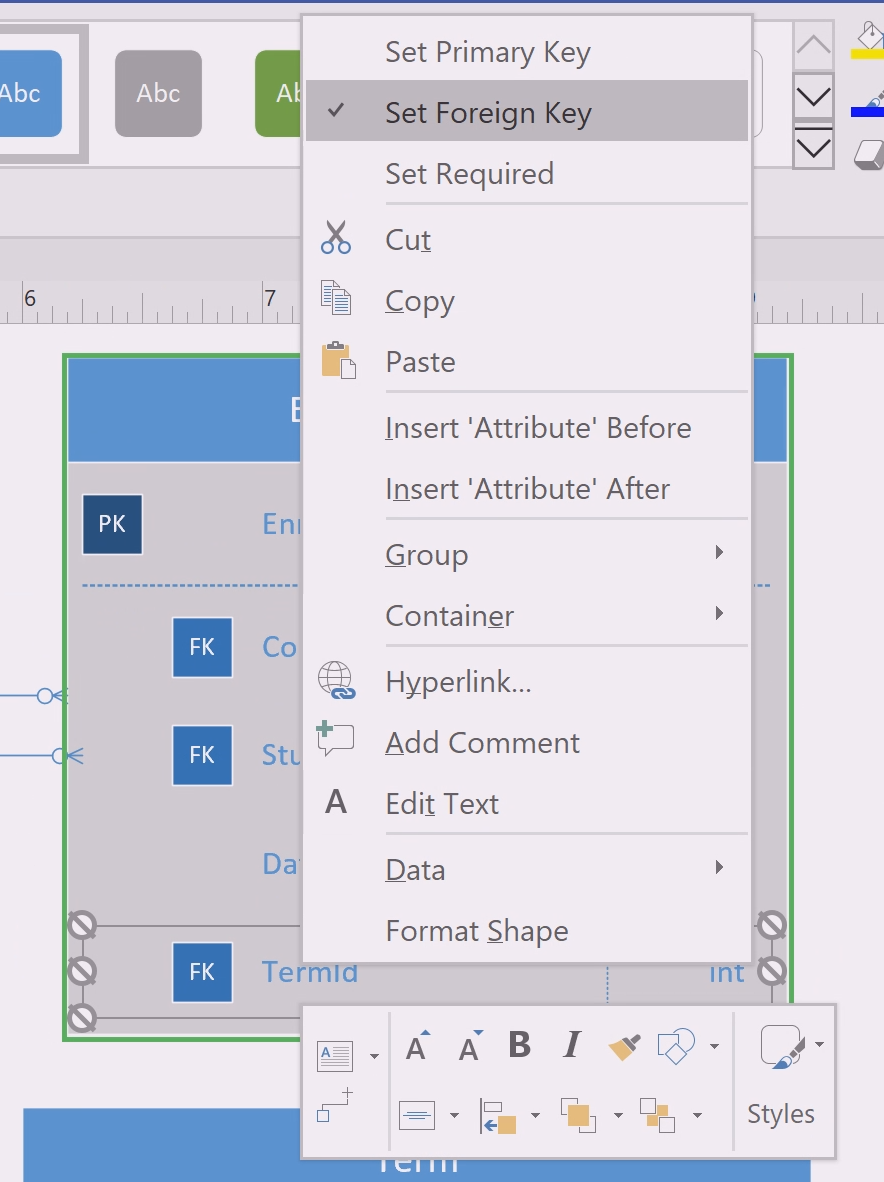Select Insert 'Attribute' After
Image resolution: width=884 pixels, height=1182 pixels.
point(527,488)
